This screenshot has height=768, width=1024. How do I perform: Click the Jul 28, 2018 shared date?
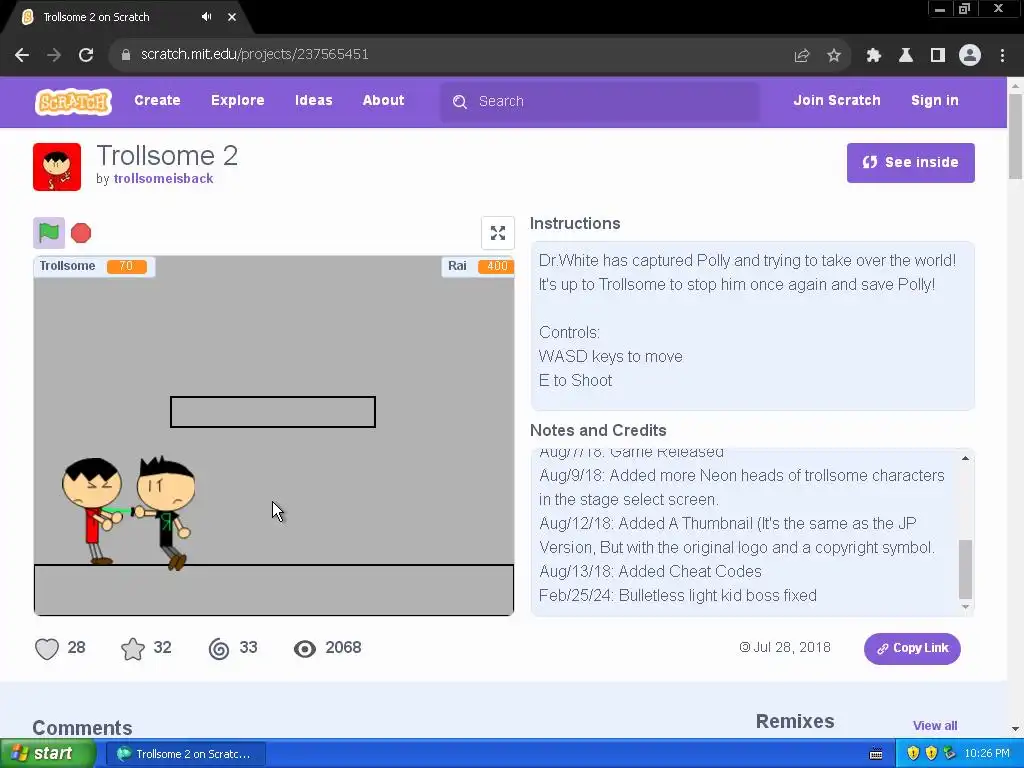(x=792, y=648)
